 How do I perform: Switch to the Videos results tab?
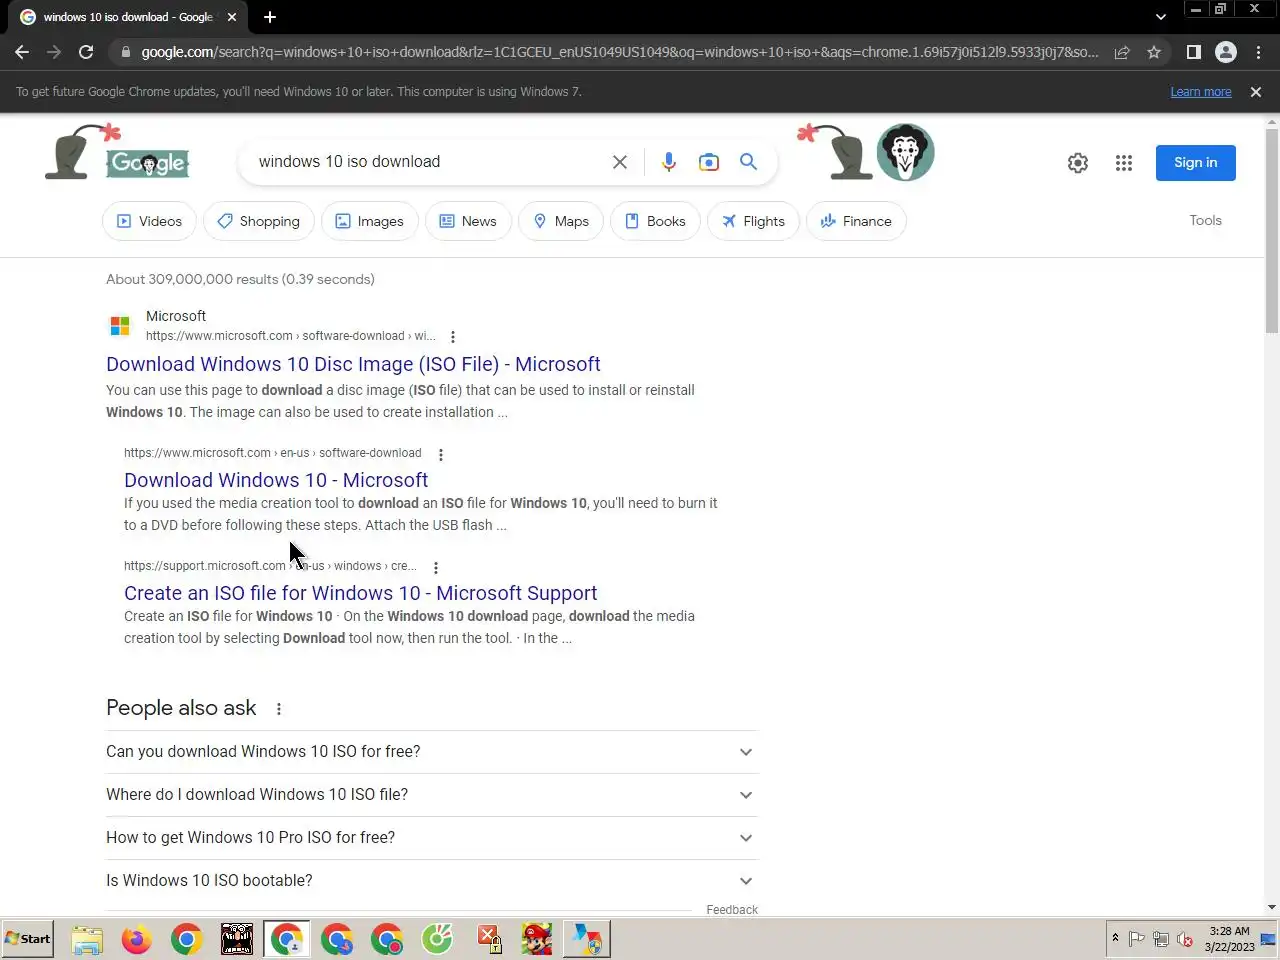150,221
